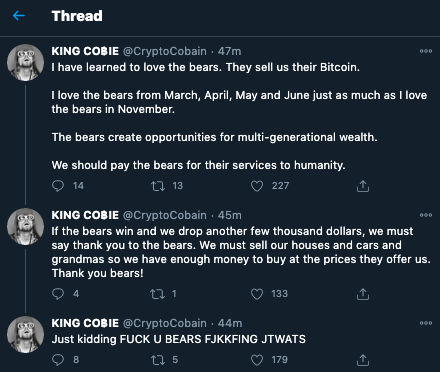440x372 pixels.
Task: Open more options on the 47m tweet
Action: (426, 51)
